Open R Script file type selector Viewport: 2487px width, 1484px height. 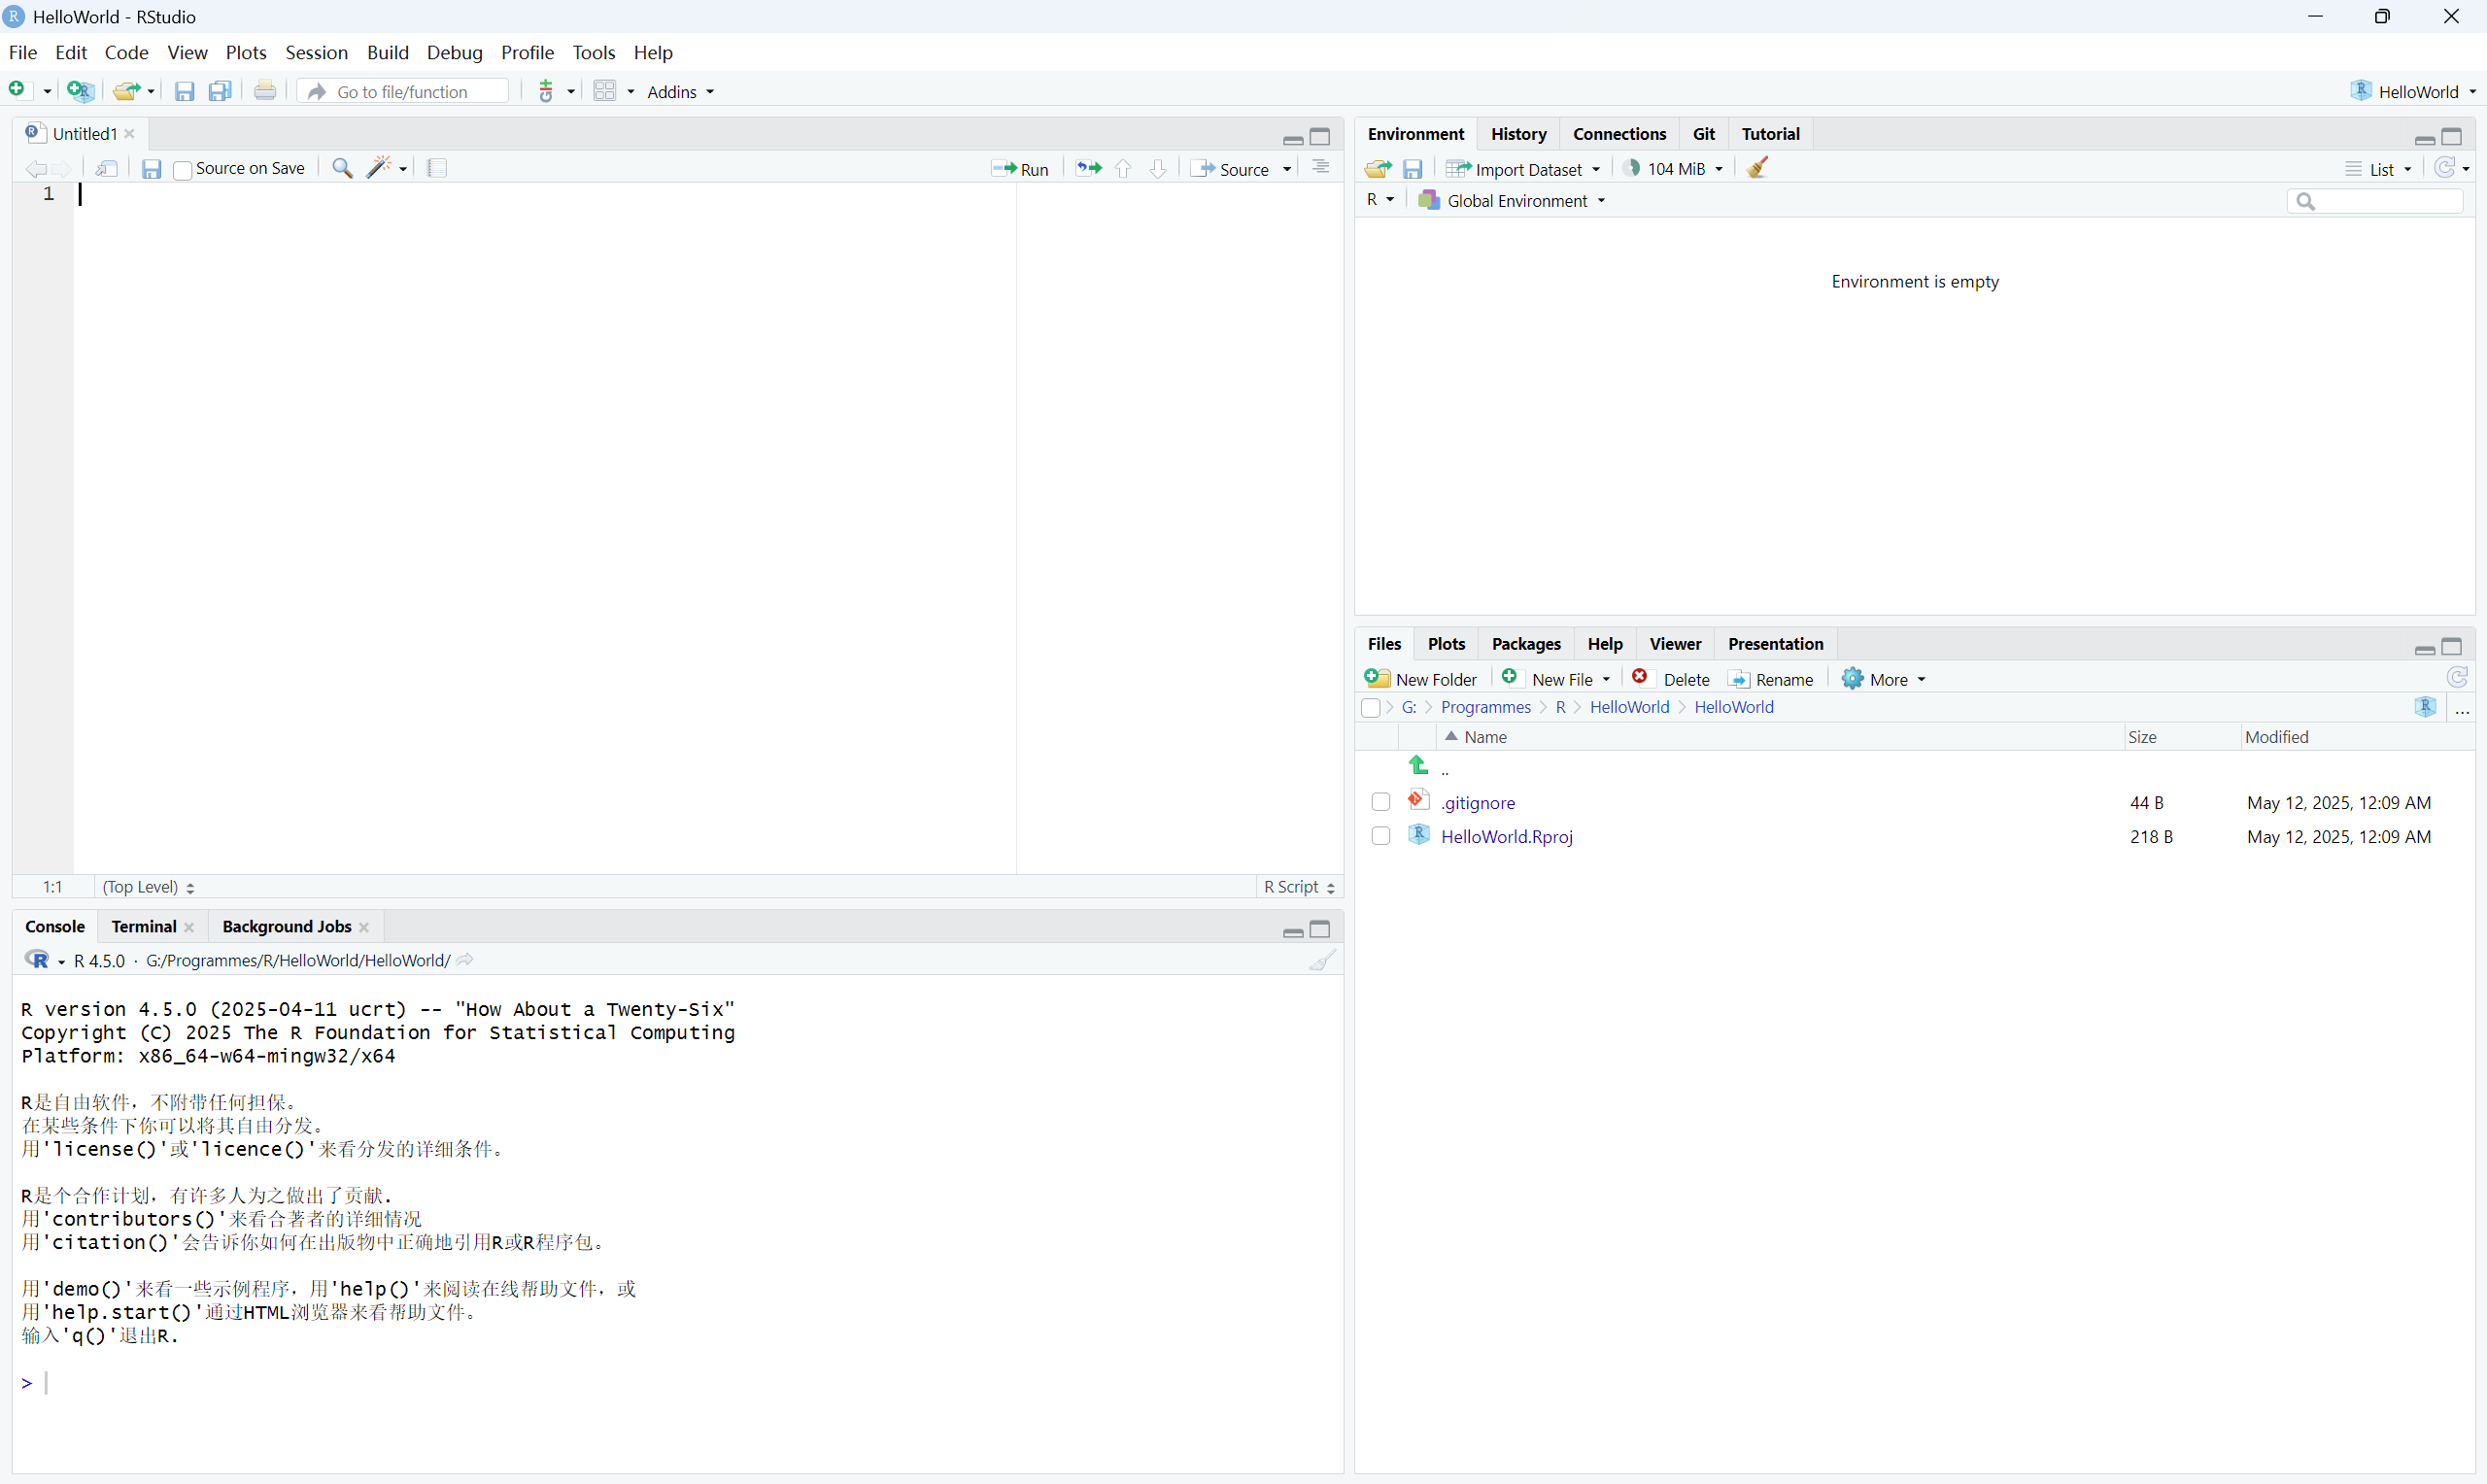click(x=1299, y=887)
